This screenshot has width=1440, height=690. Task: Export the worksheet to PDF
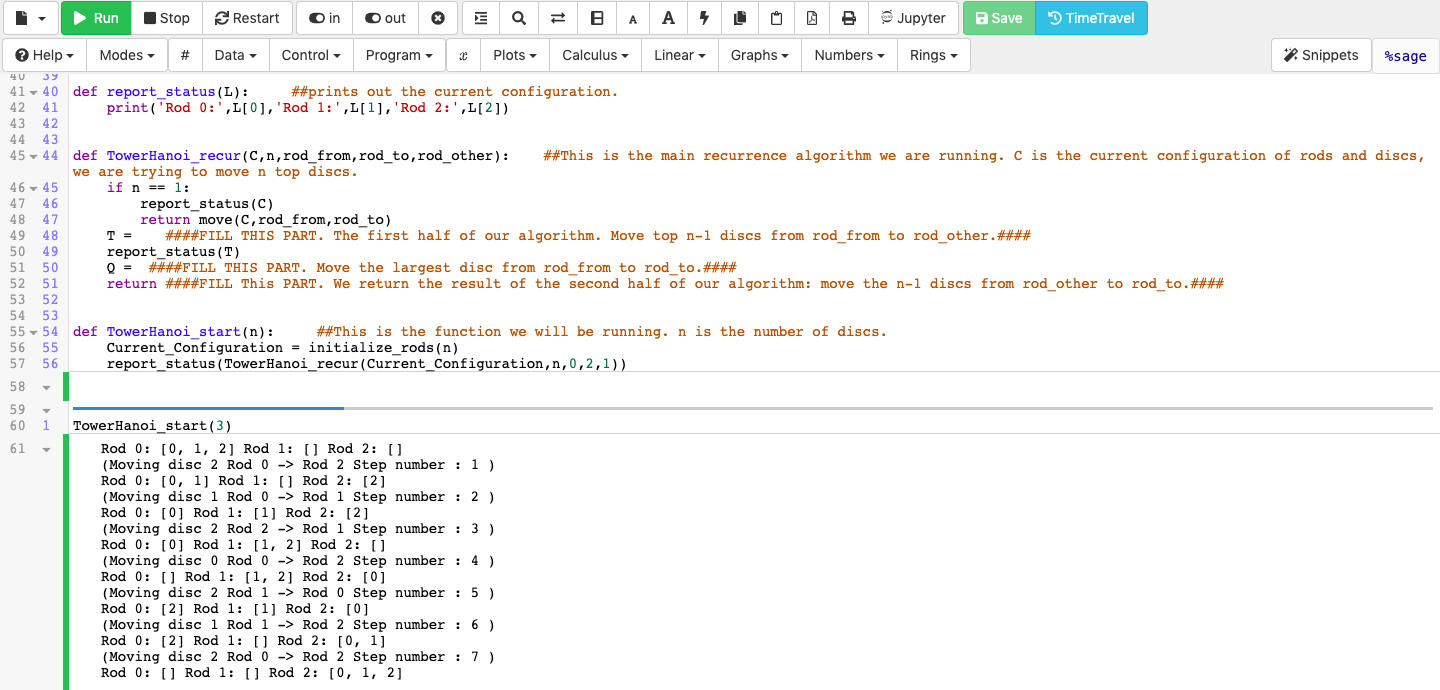pyautogui.click(x=812, y=17)
